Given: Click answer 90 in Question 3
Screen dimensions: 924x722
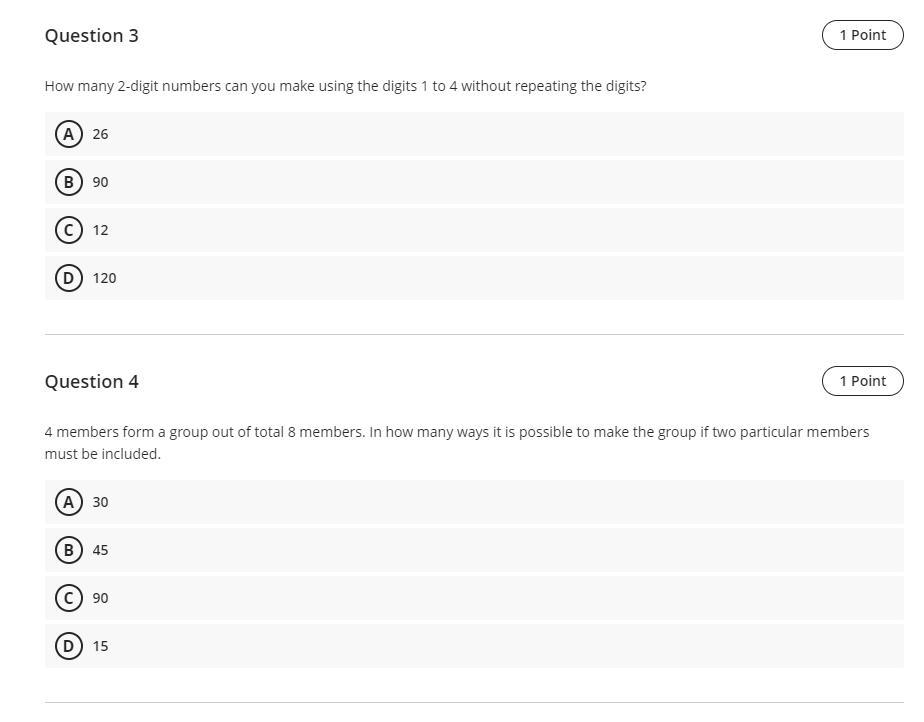Looking at the screenshot, I should (x=100, y=182).
